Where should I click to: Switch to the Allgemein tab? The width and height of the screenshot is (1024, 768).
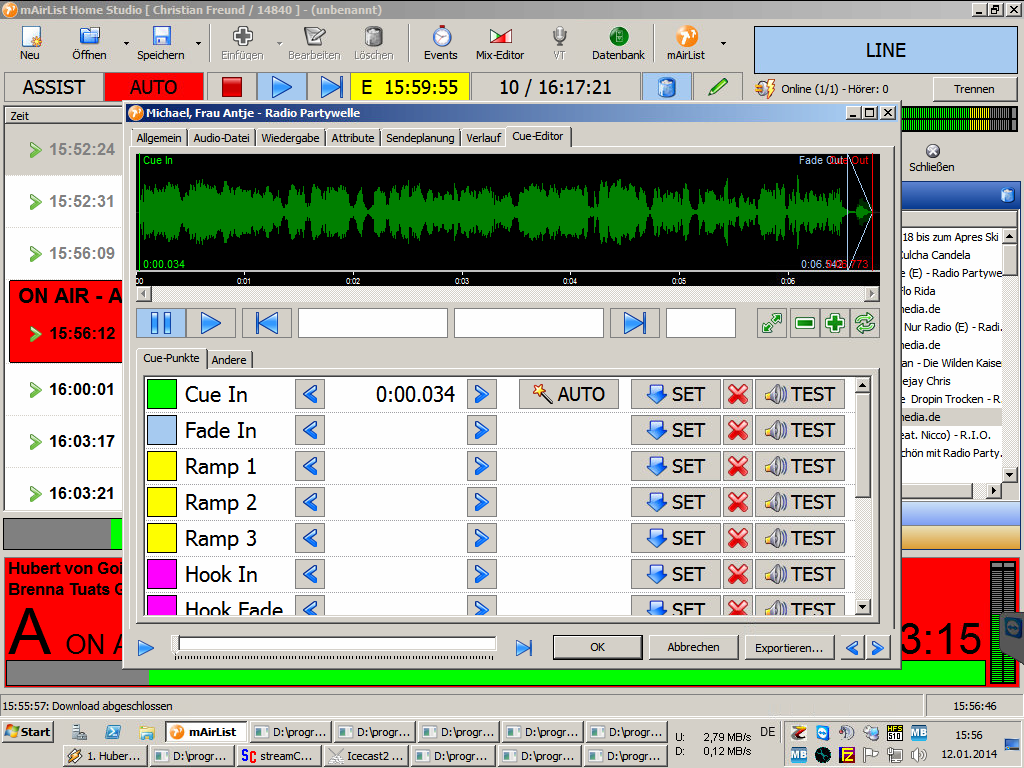pyautogui.click(x=159, y=138)
